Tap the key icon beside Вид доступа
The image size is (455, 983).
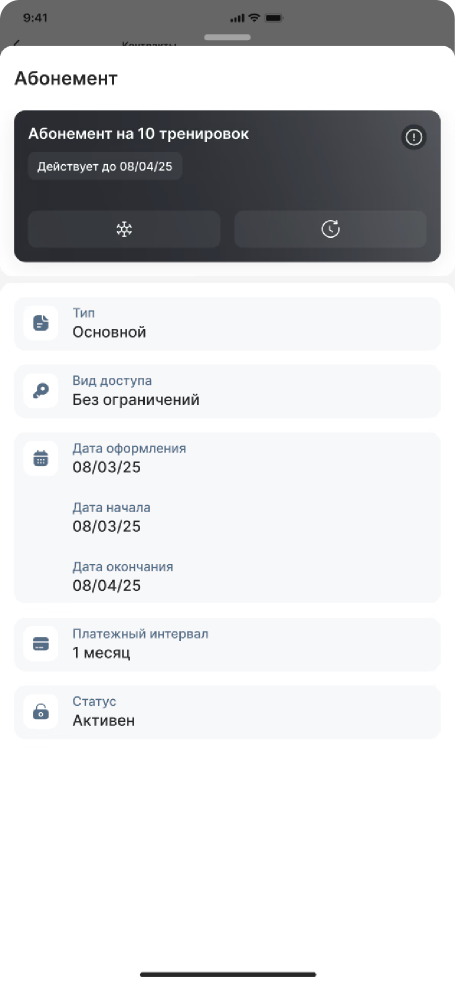tap(41, 391)
